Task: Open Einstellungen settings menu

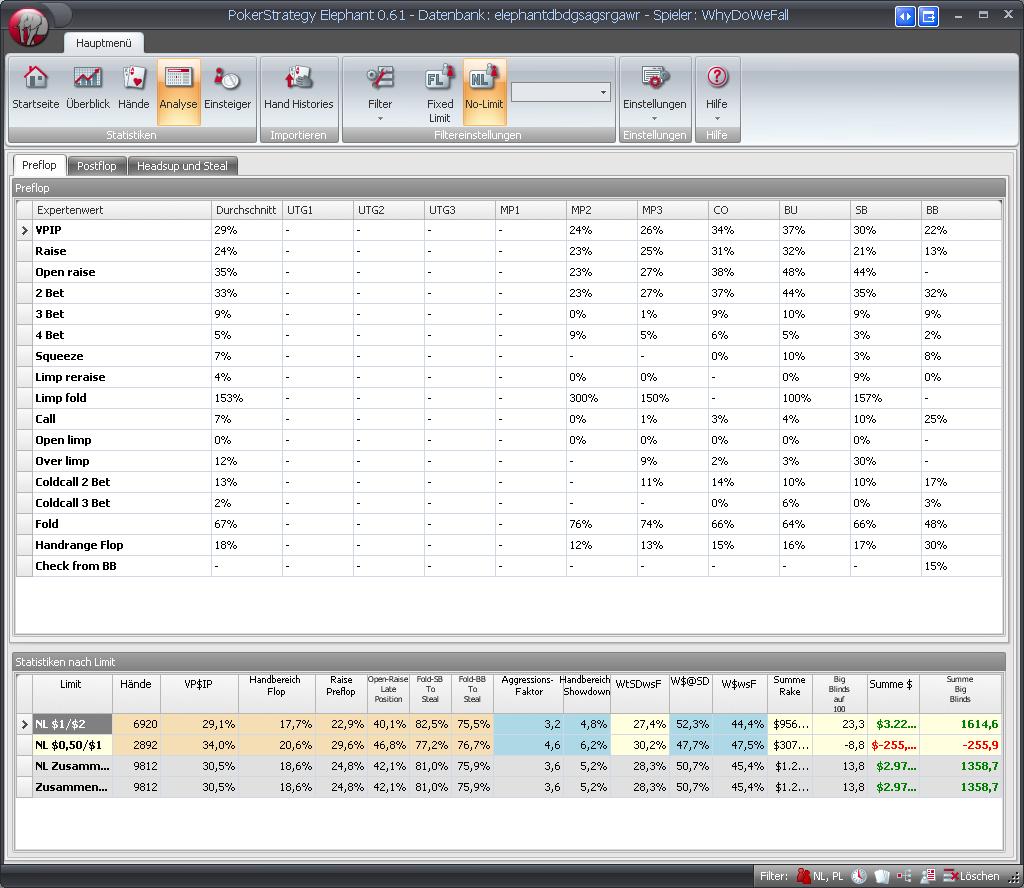Action: [654, 93]
